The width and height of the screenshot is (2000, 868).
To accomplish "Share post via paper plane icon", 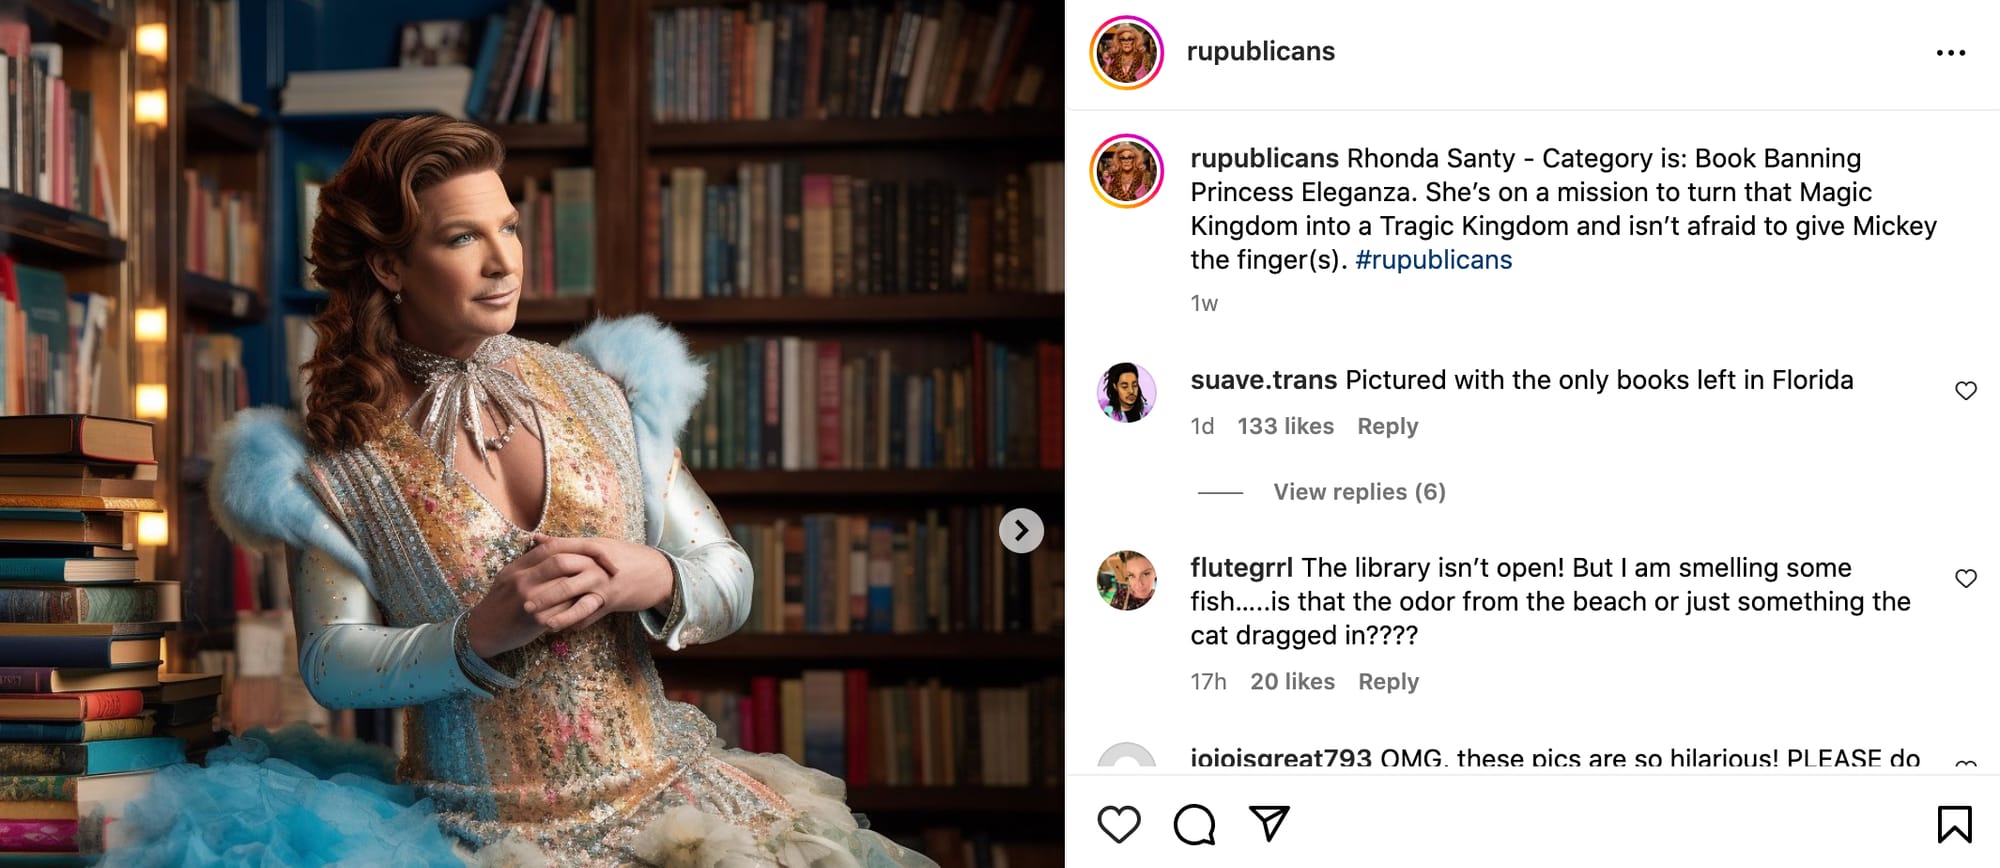I will tap(1270, 823).
